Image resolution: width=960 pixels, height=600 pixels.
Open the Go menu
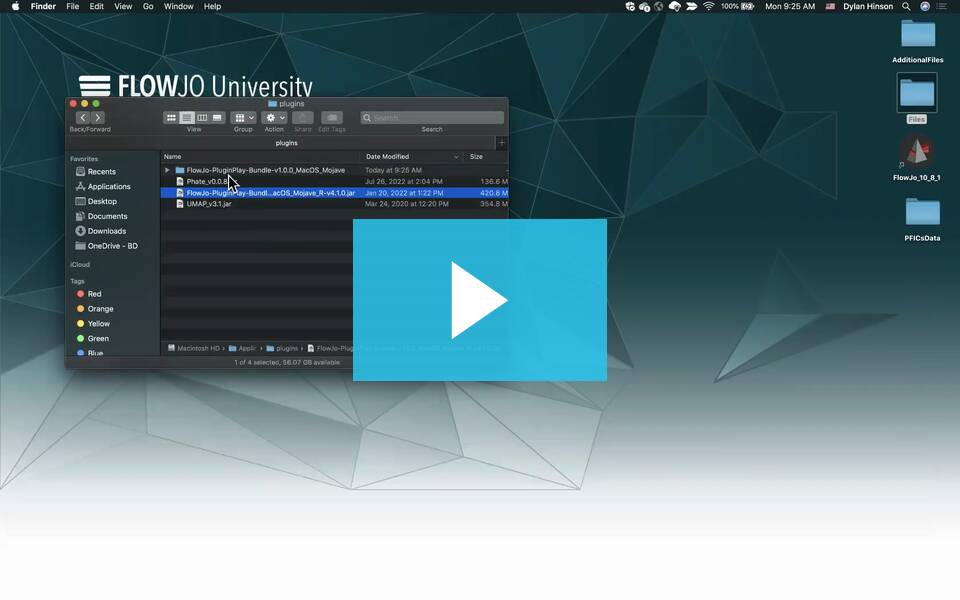148,6
